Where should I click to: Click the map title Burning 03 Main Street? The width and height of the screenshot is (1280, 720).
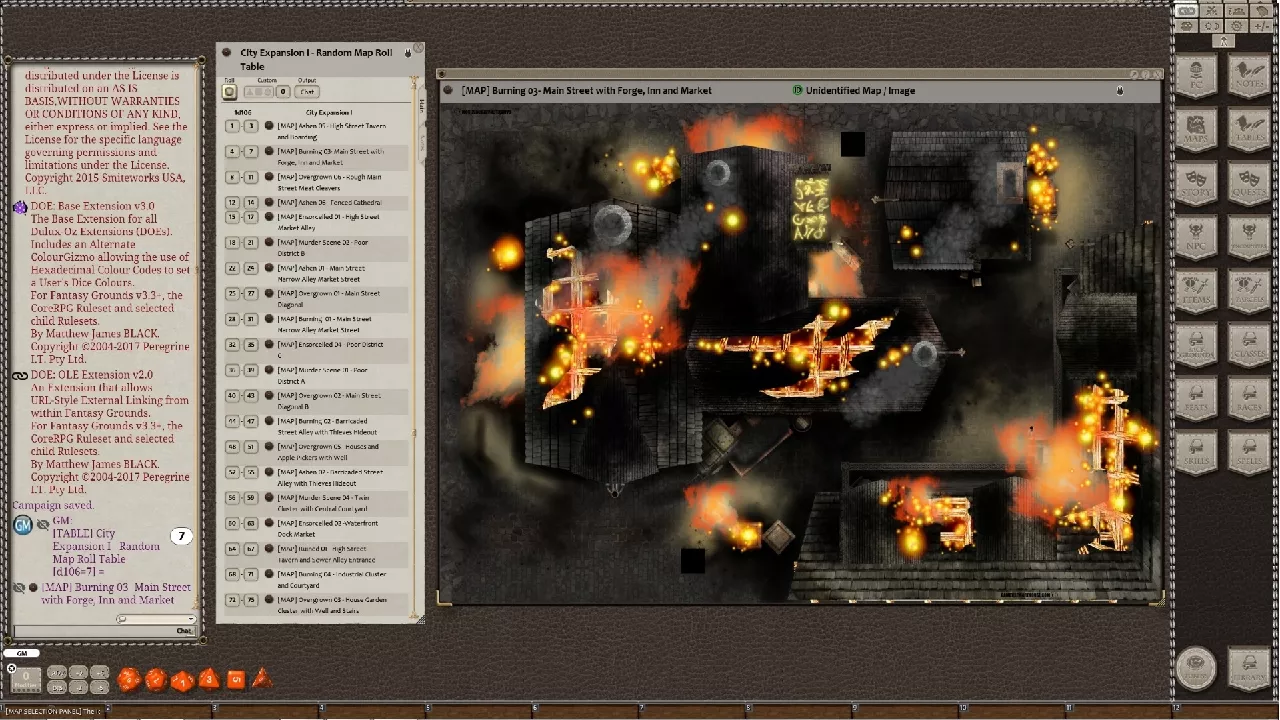[586, 90]
